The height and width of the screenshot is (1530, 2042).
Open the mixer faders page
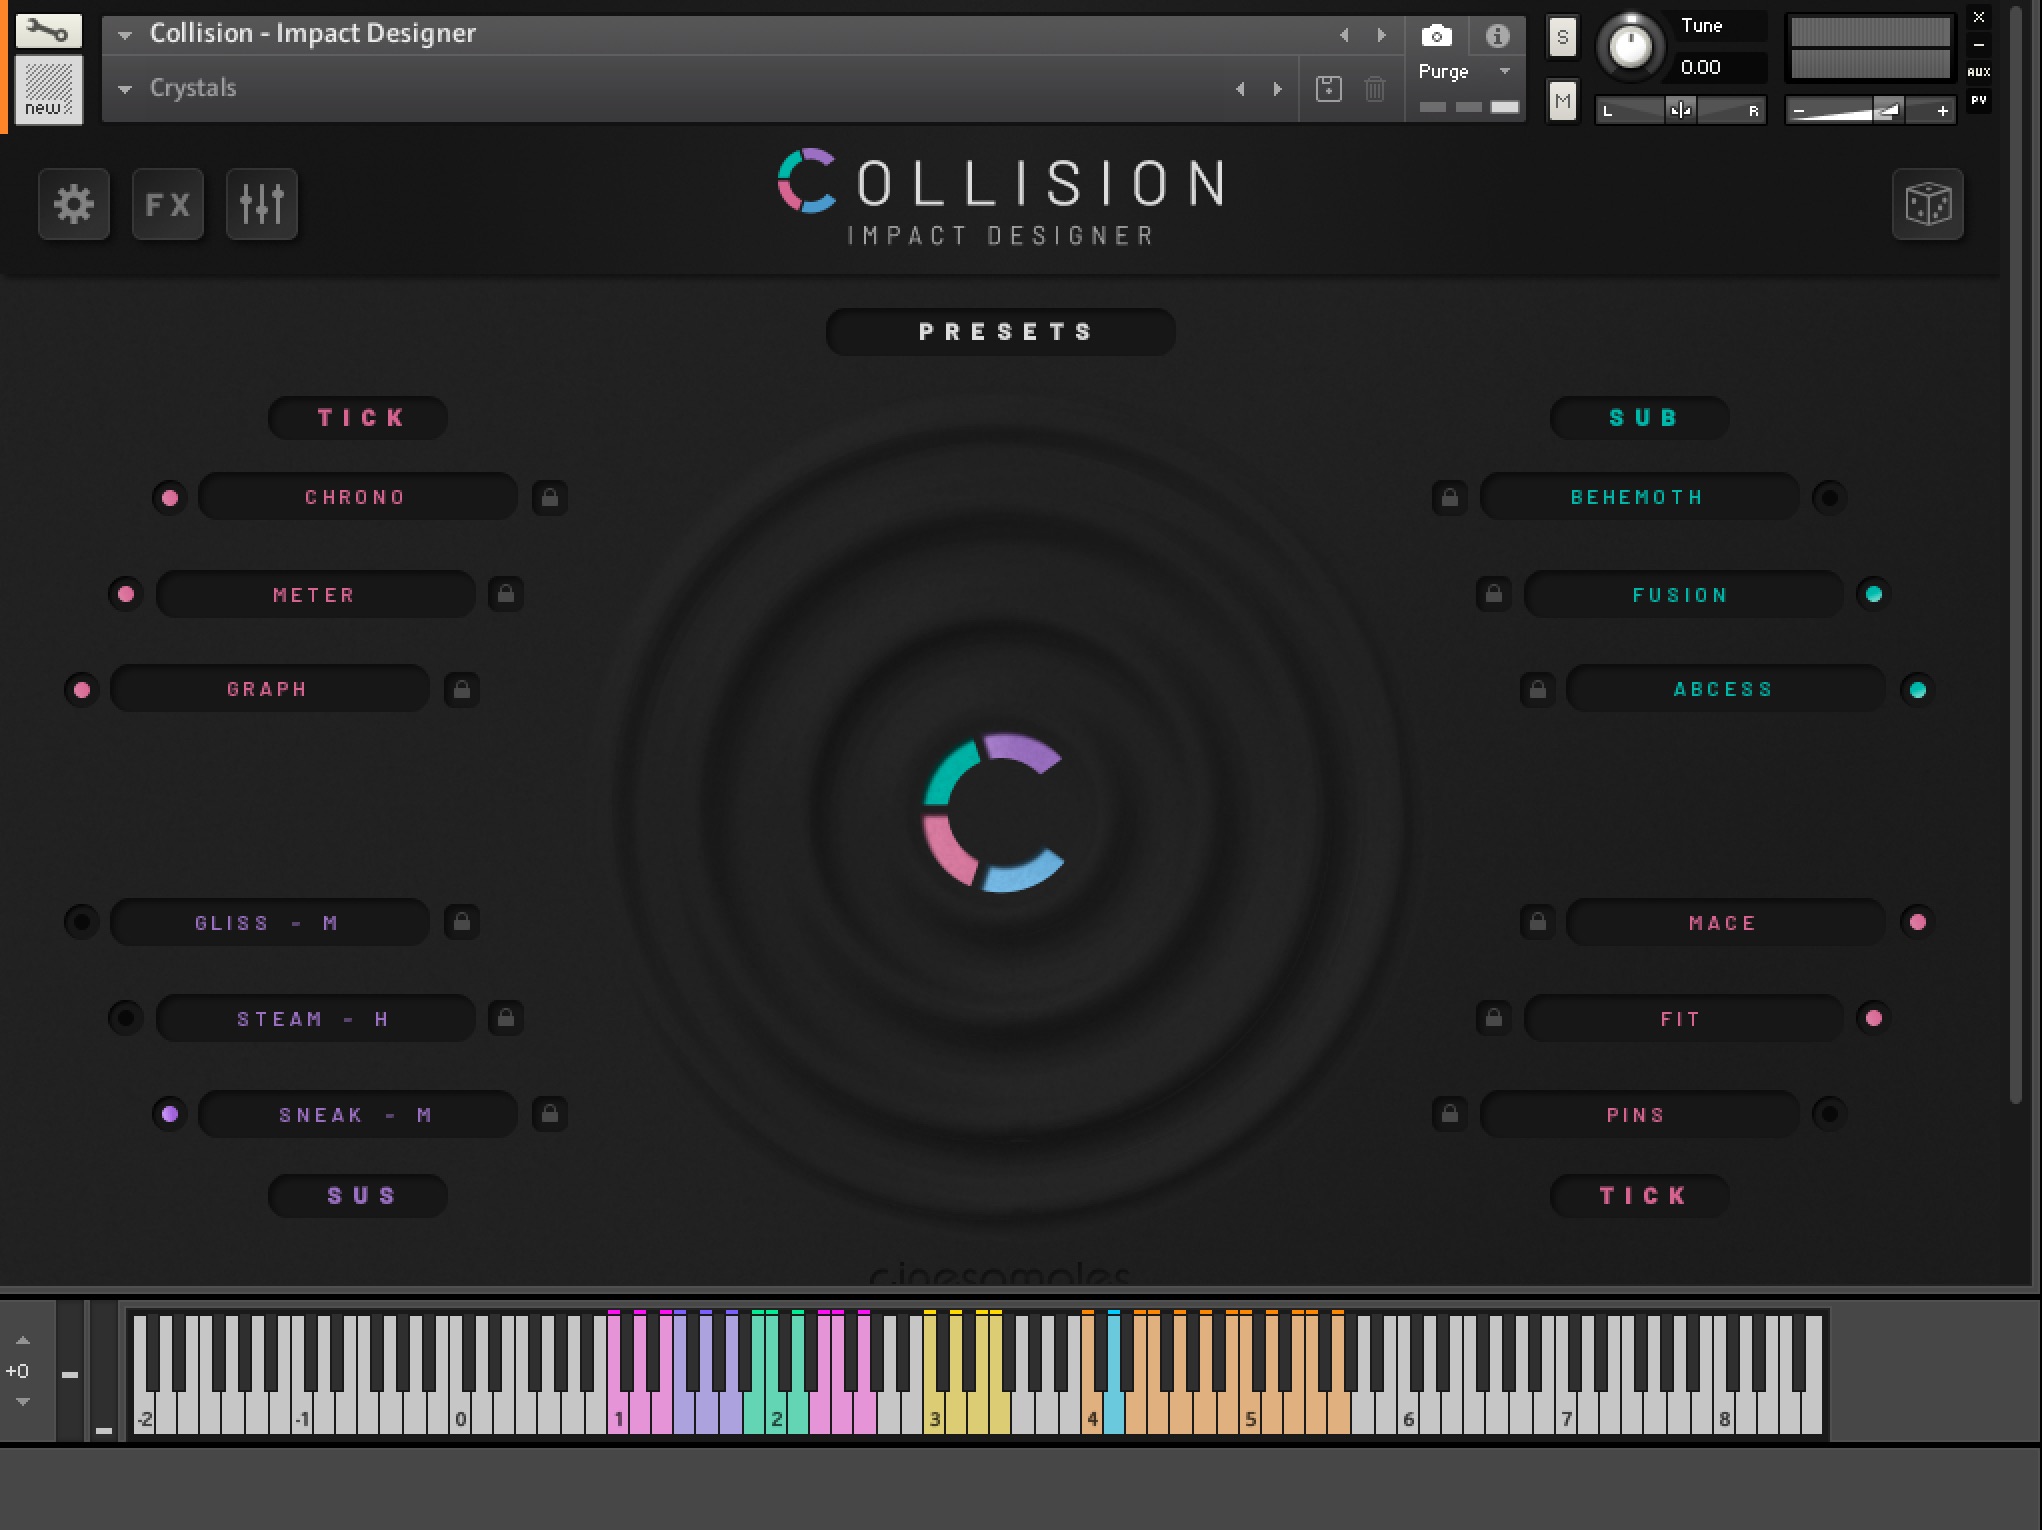[x=262, y=205]
